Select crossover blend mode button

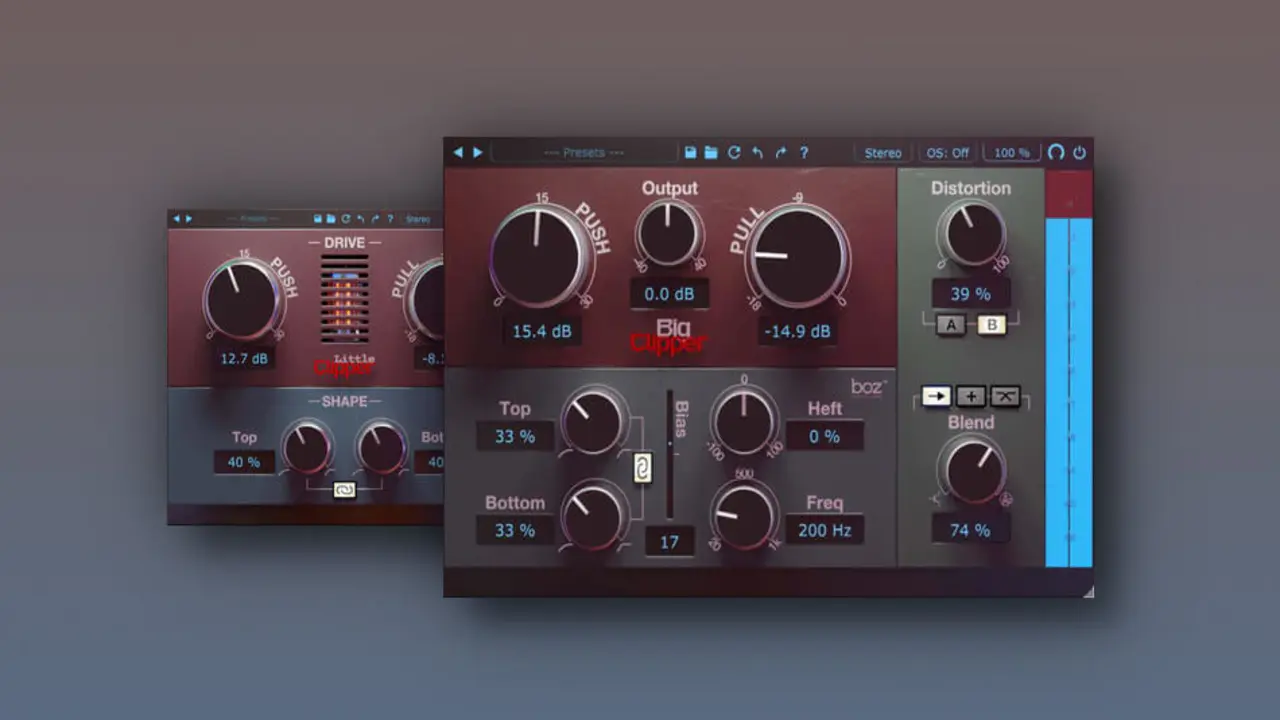point(1005,396)
